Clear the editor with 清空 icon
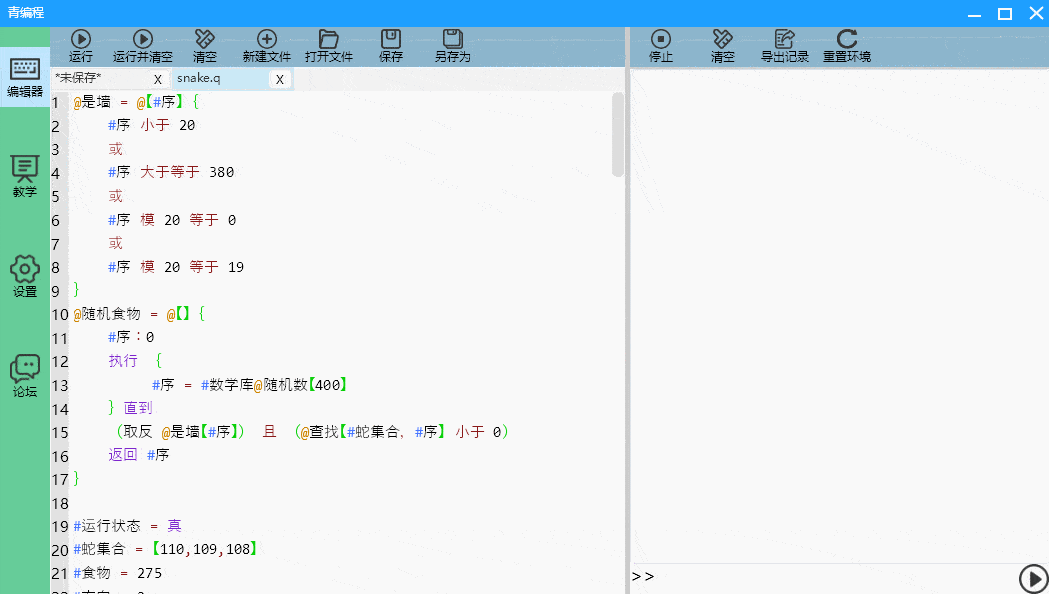The height and width of the screenshot is (594, 1049). click(205, 46)
